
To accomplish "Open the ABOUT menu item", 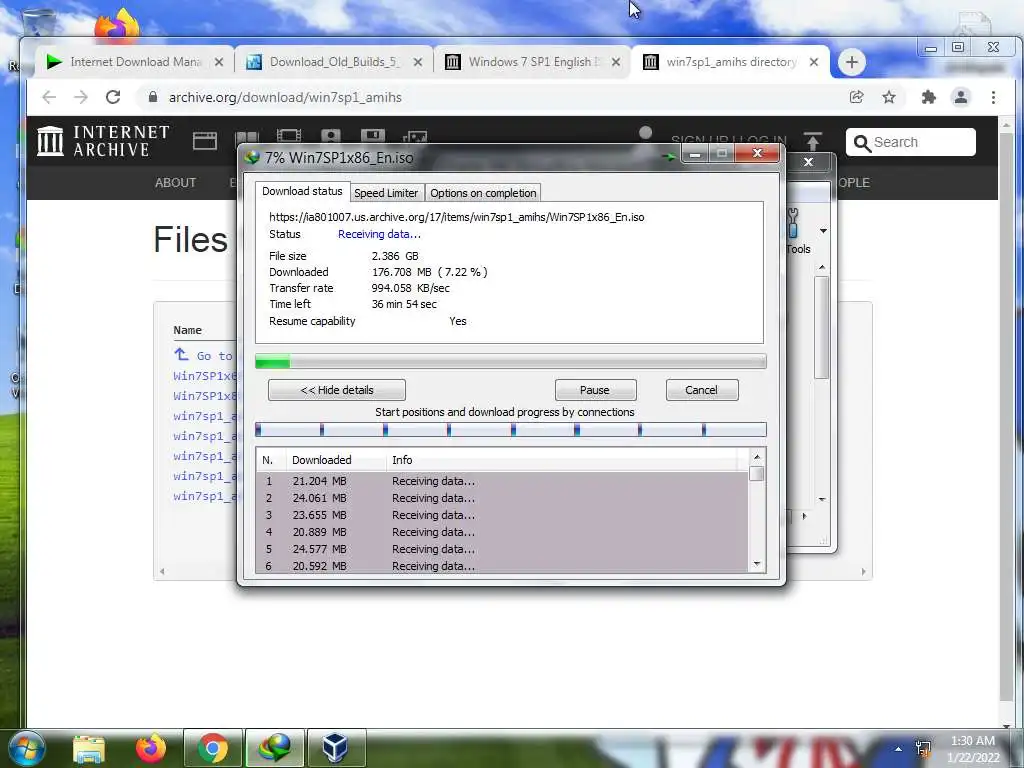I will 175,183.
